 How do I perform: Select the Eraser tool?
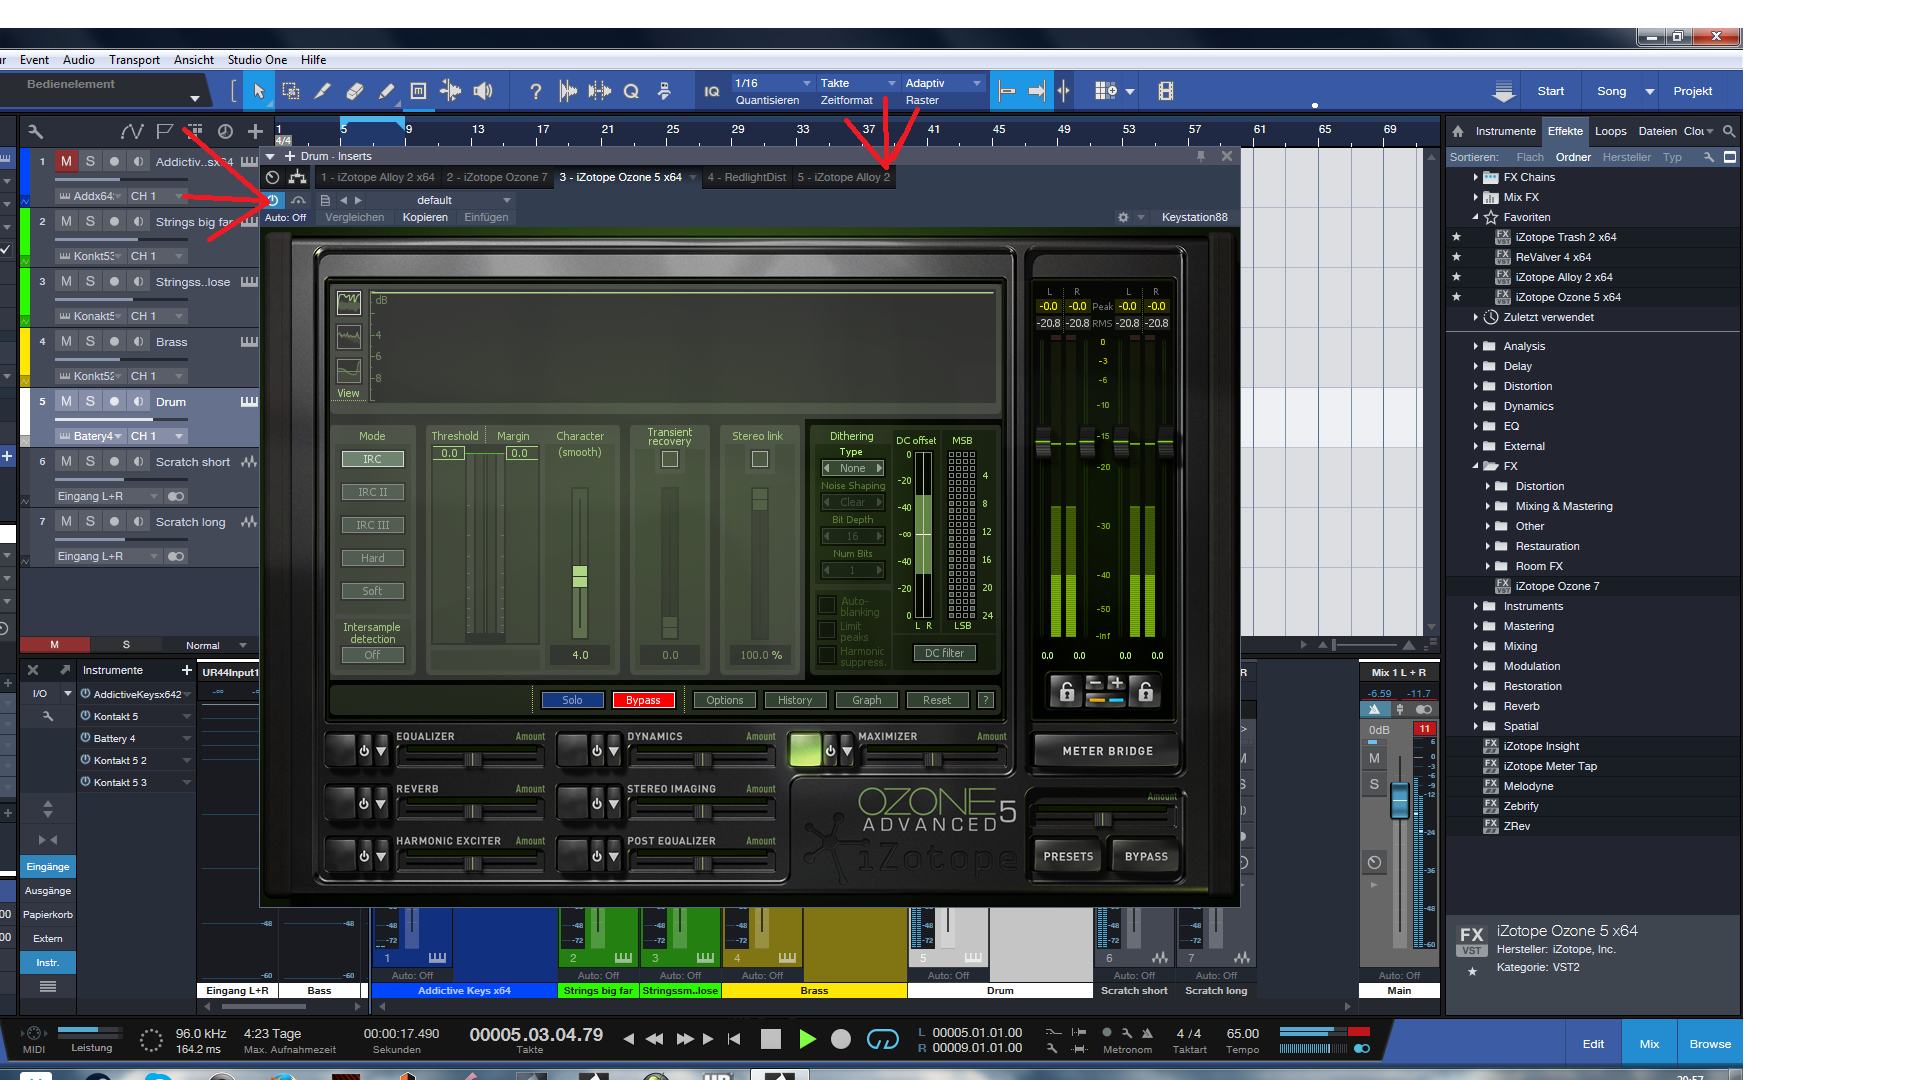(354, 91)
